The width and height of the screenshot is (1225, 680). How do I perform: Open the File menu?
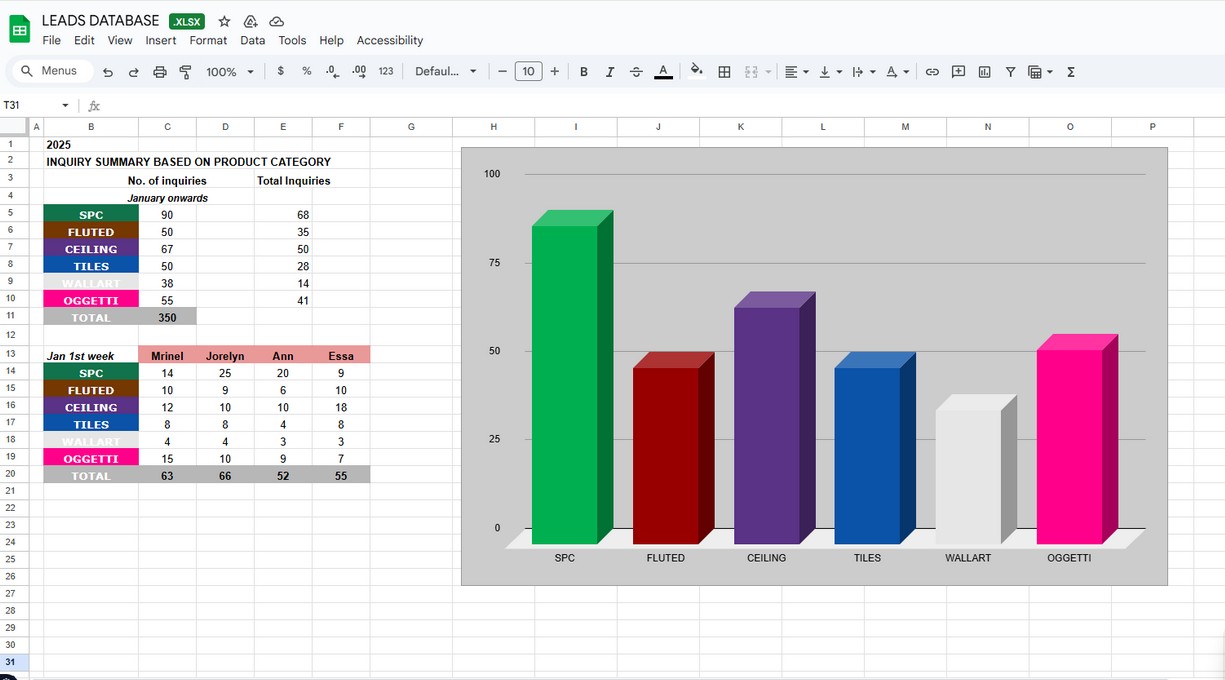[x=51, y=40]
